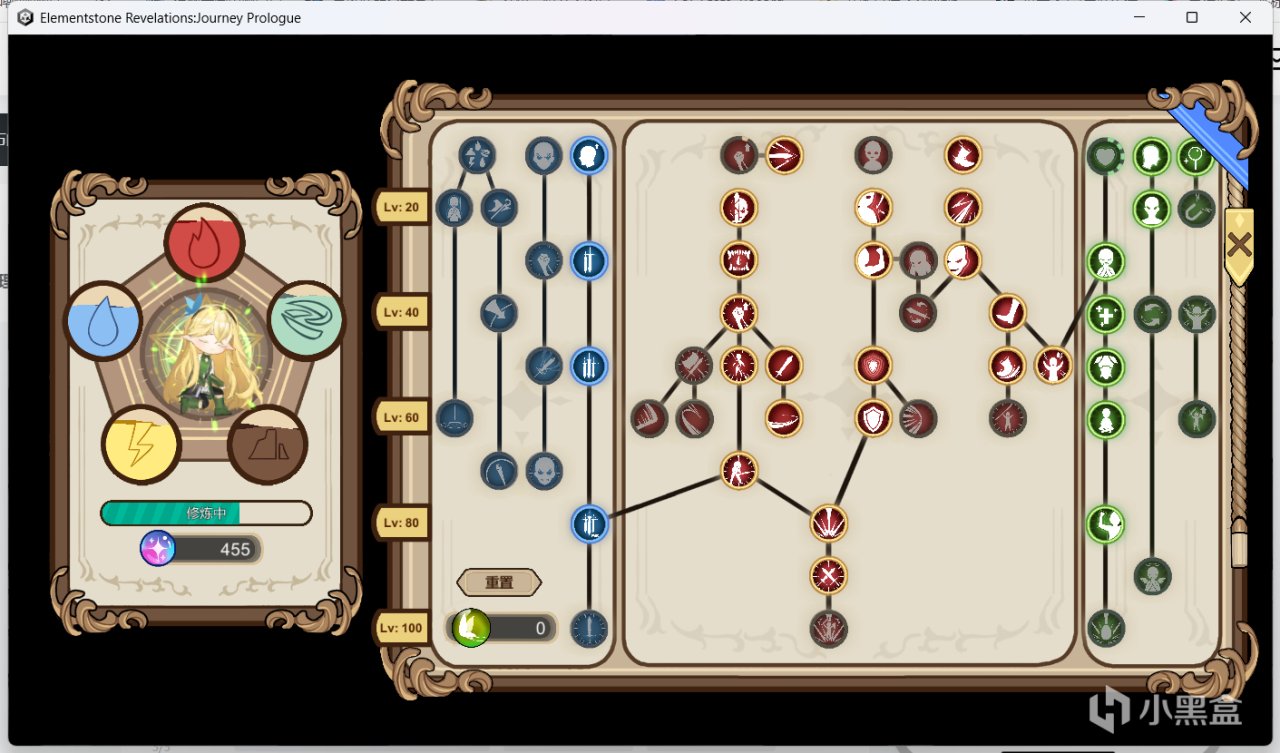Select the locked blue bald head skill
1280x753 pixels.
coord(544,155)
